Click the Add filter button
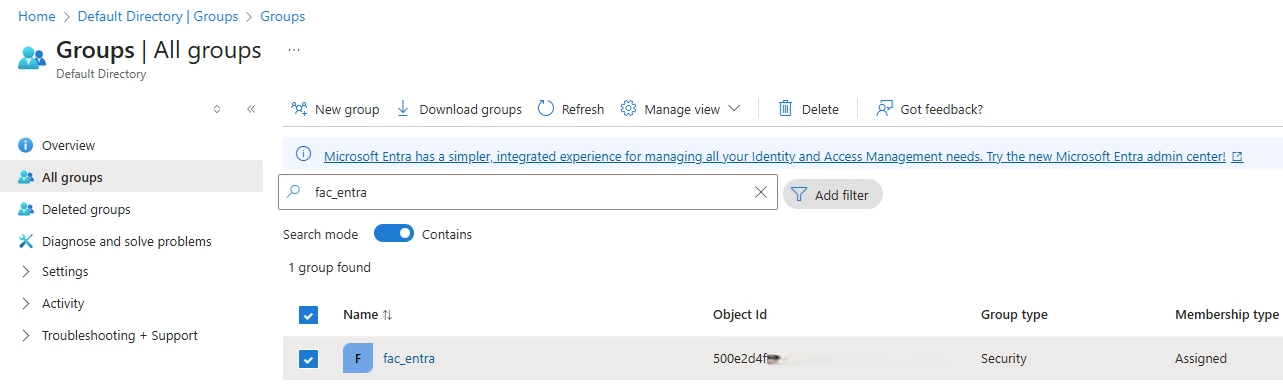This screenshot has height=387, width=1283. click(x=832, y=195)
